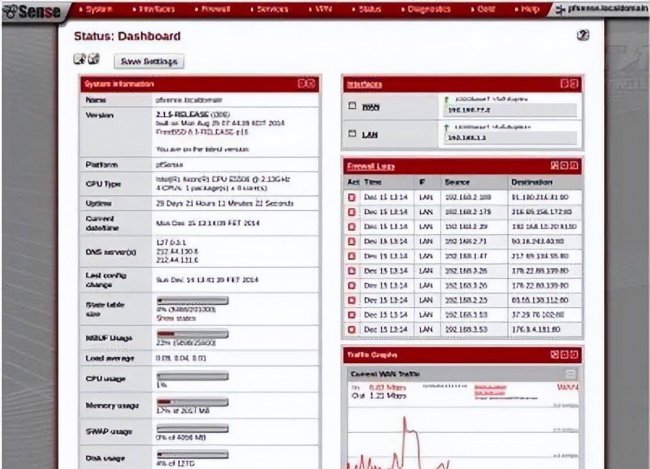Click block icon for source 192.168.1.47

tap(352, 256)
